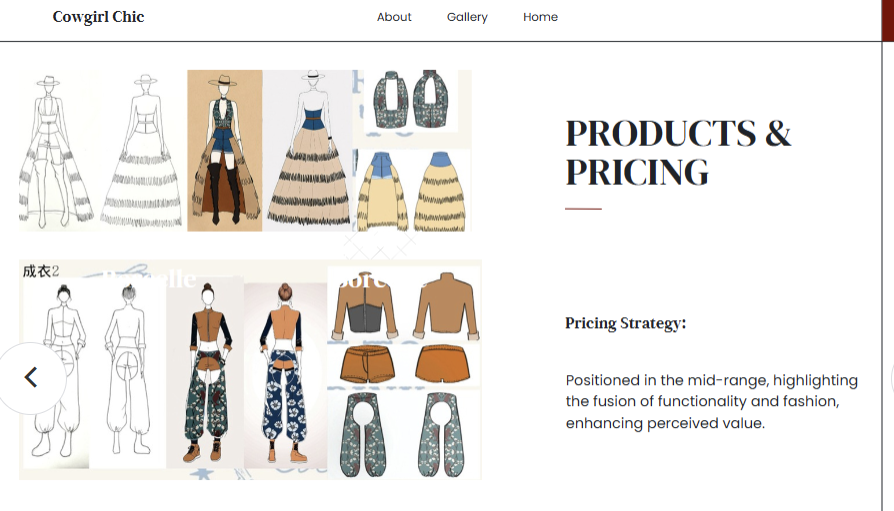Click the orange shorts front flat drawing
Screen dimensions: 894x511
click(x=363, y=366)
